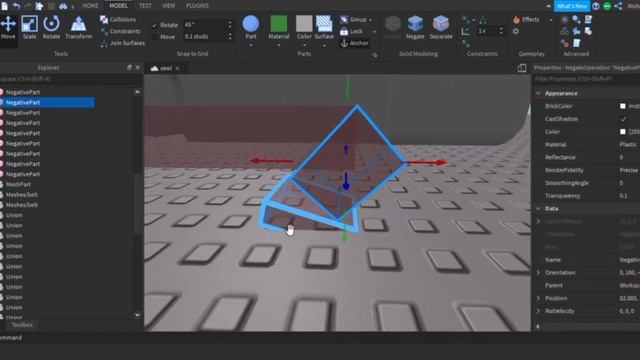The width and height of the screenshot is (640, 360).
Task: Open the MODEL ribbon tab
Action: [118, 6]
